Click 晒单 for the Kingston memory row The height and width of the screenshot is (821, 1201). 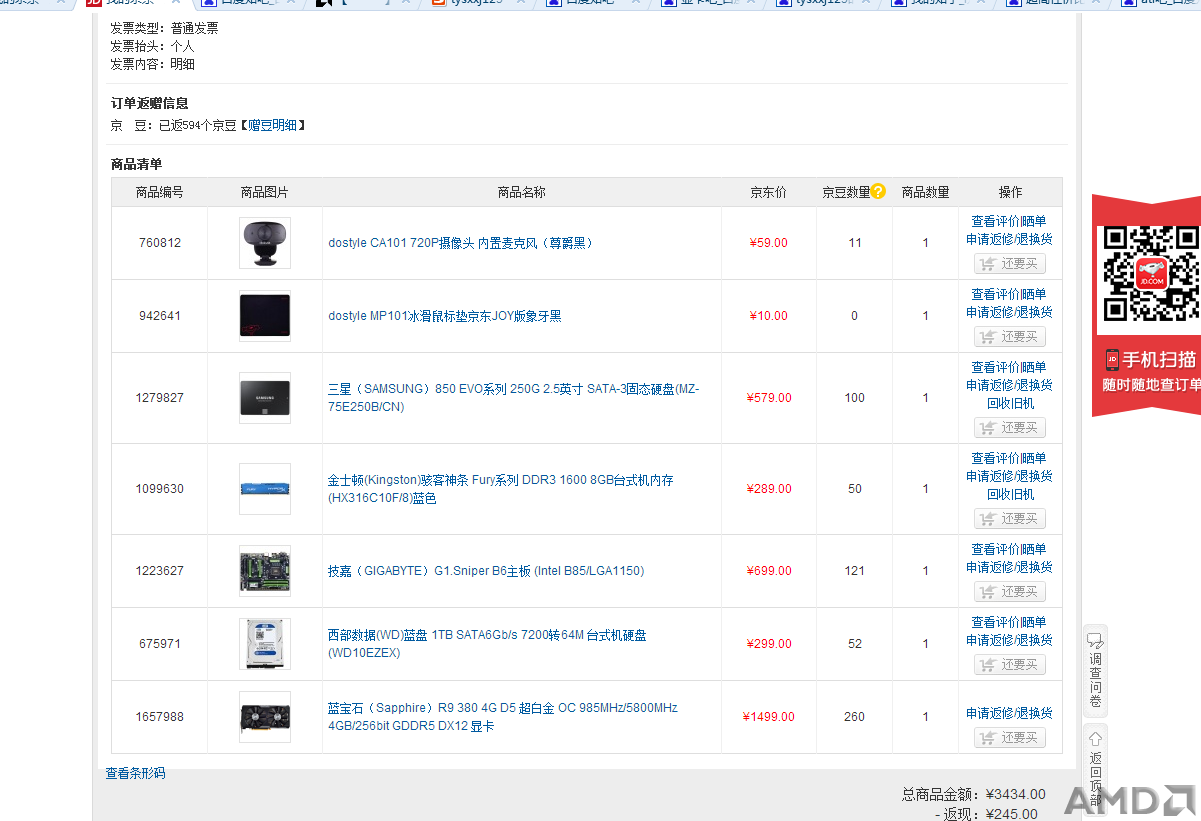point(1035,459)
